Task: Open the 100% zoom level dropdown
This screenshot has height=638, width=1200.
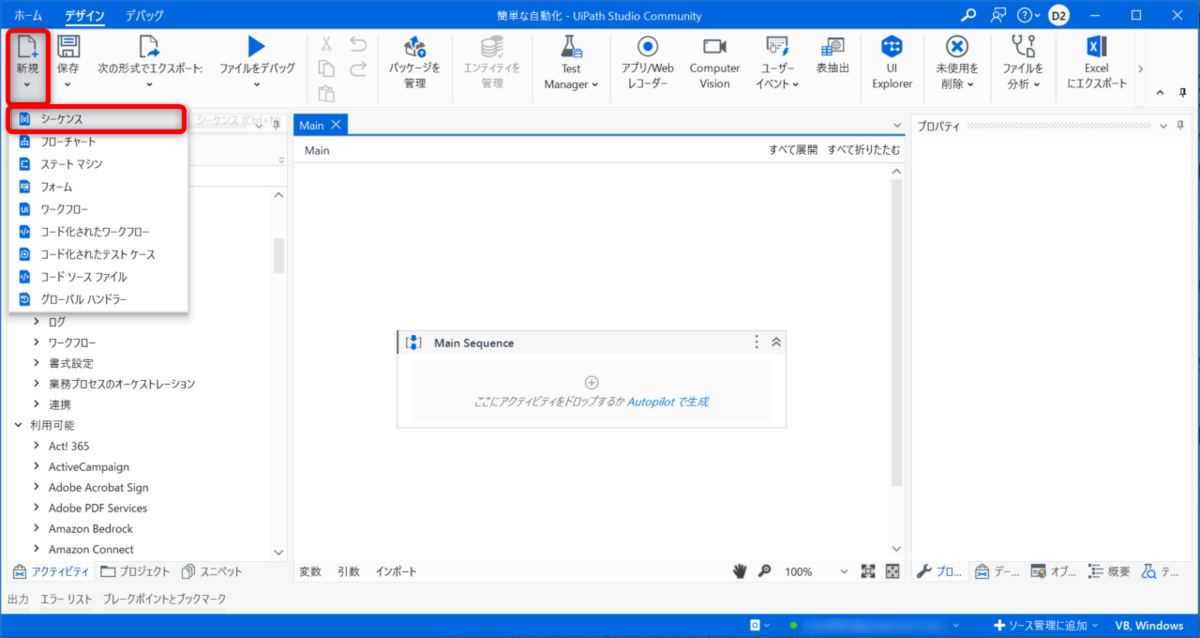Action: pyautogui.click(x=843, y=572)
